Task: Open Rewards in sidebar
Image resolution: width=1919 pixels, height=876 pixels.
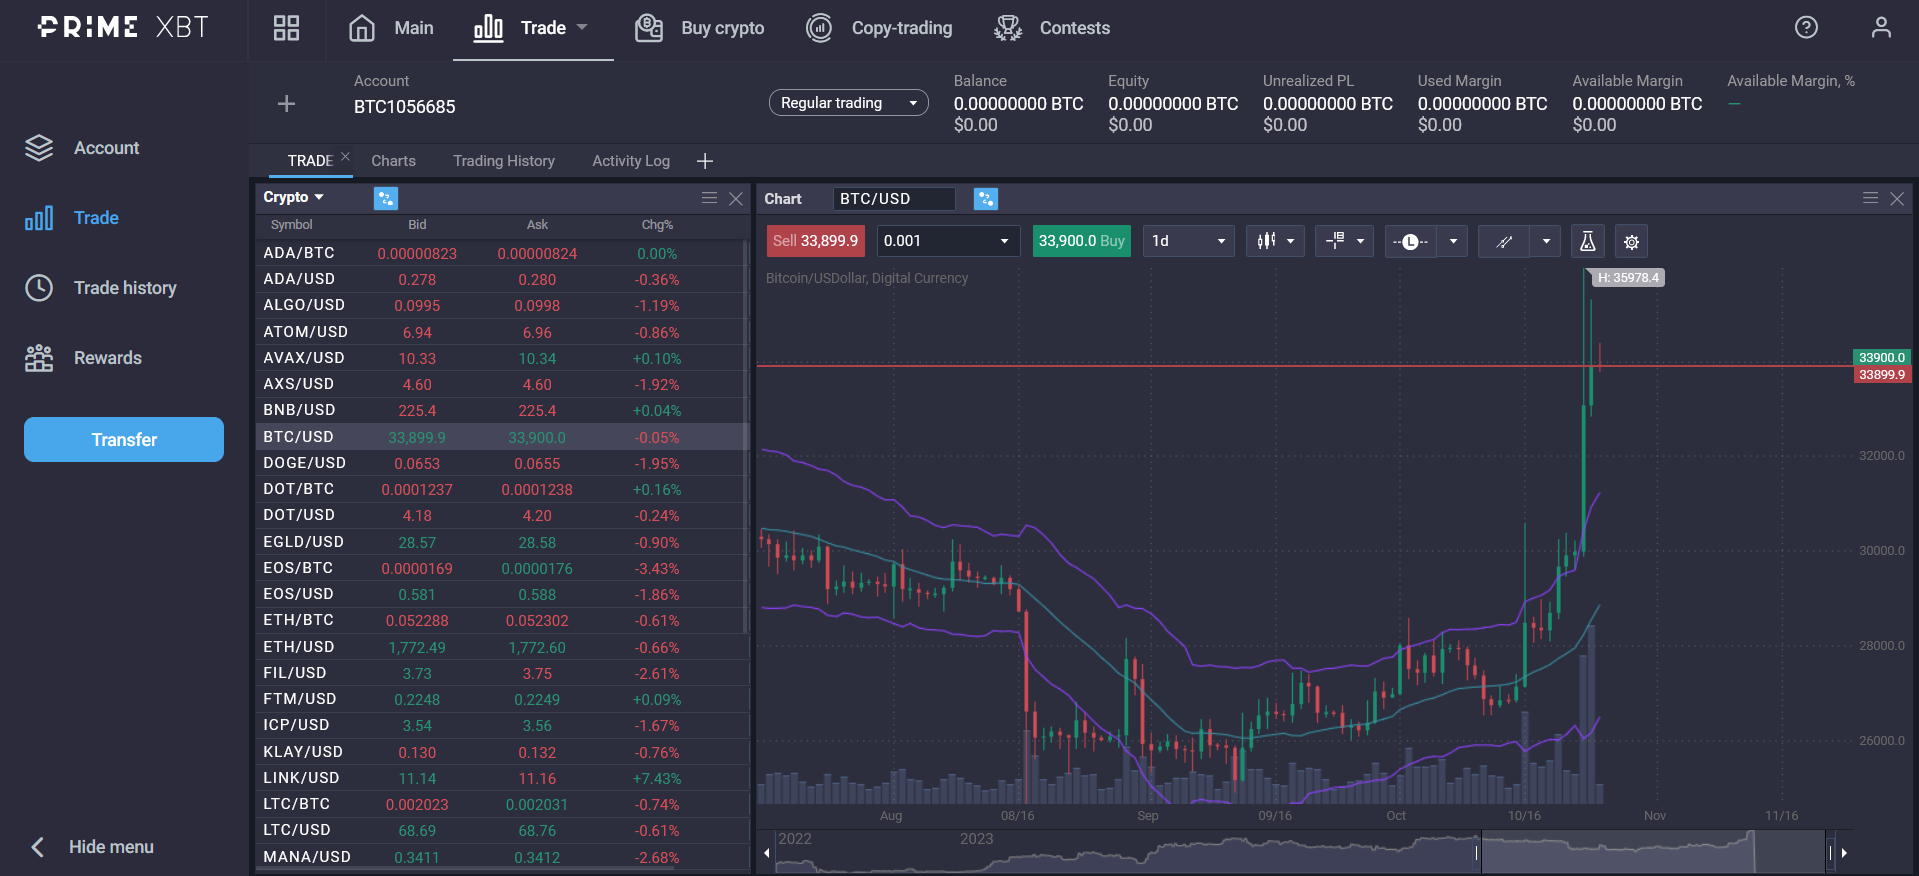Action: point(84,358)
